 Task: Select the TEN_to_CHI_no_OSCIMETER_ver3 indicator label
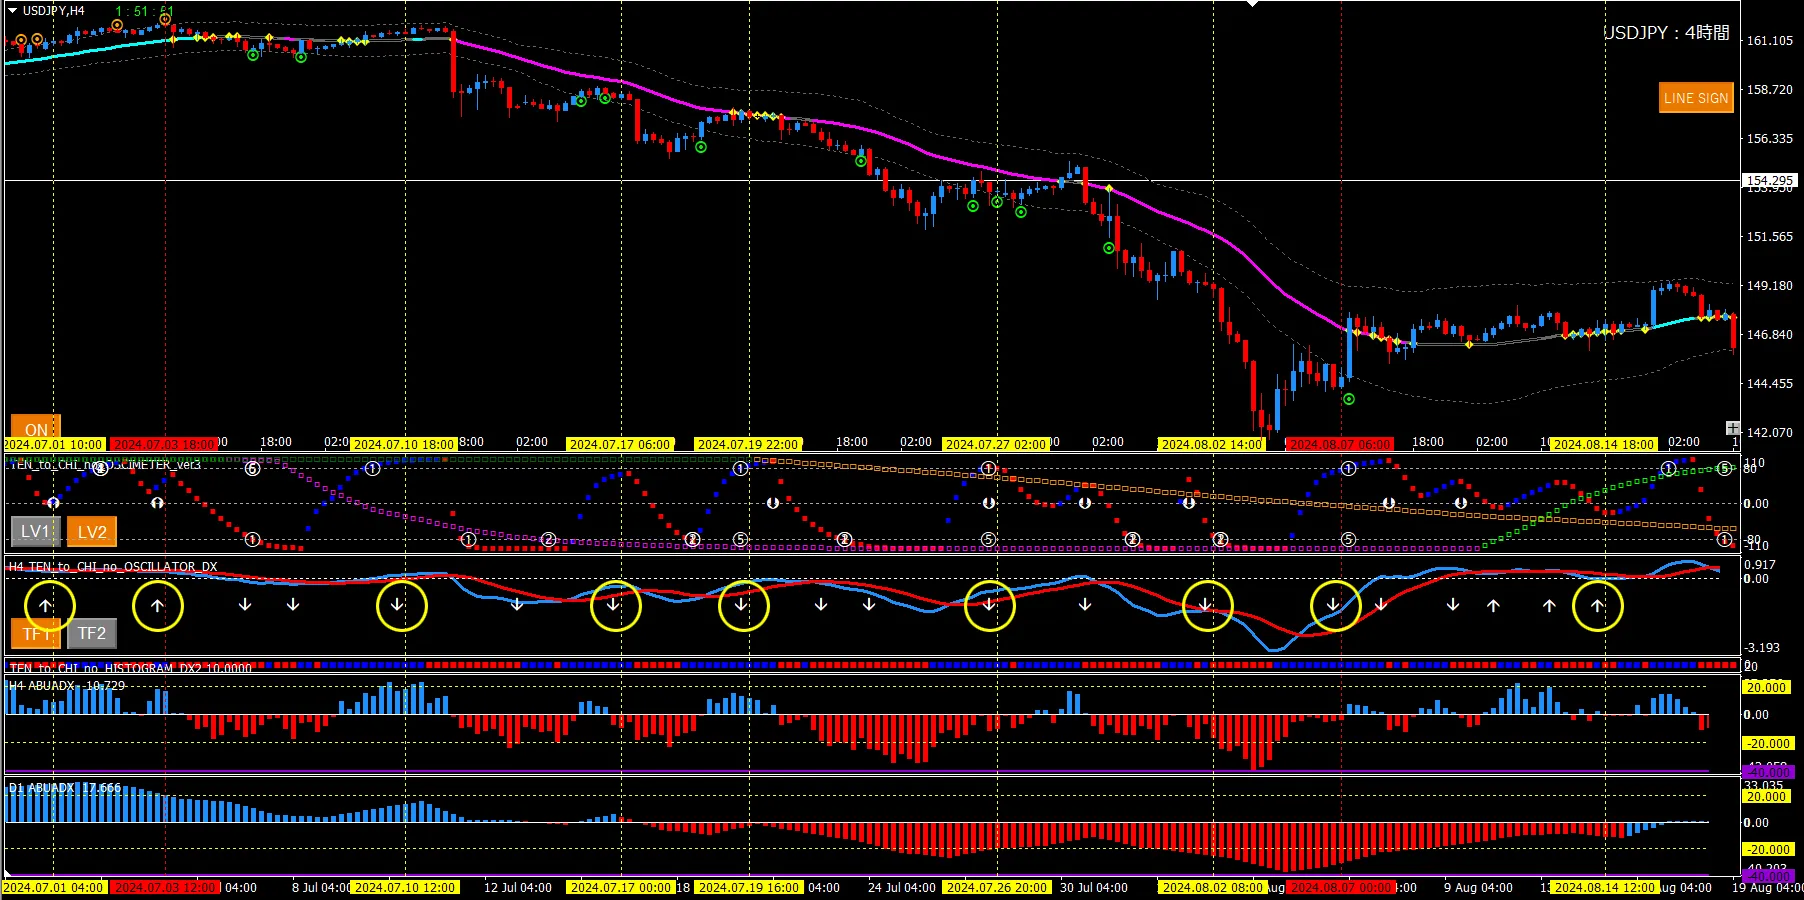click(x=104, y=465)
